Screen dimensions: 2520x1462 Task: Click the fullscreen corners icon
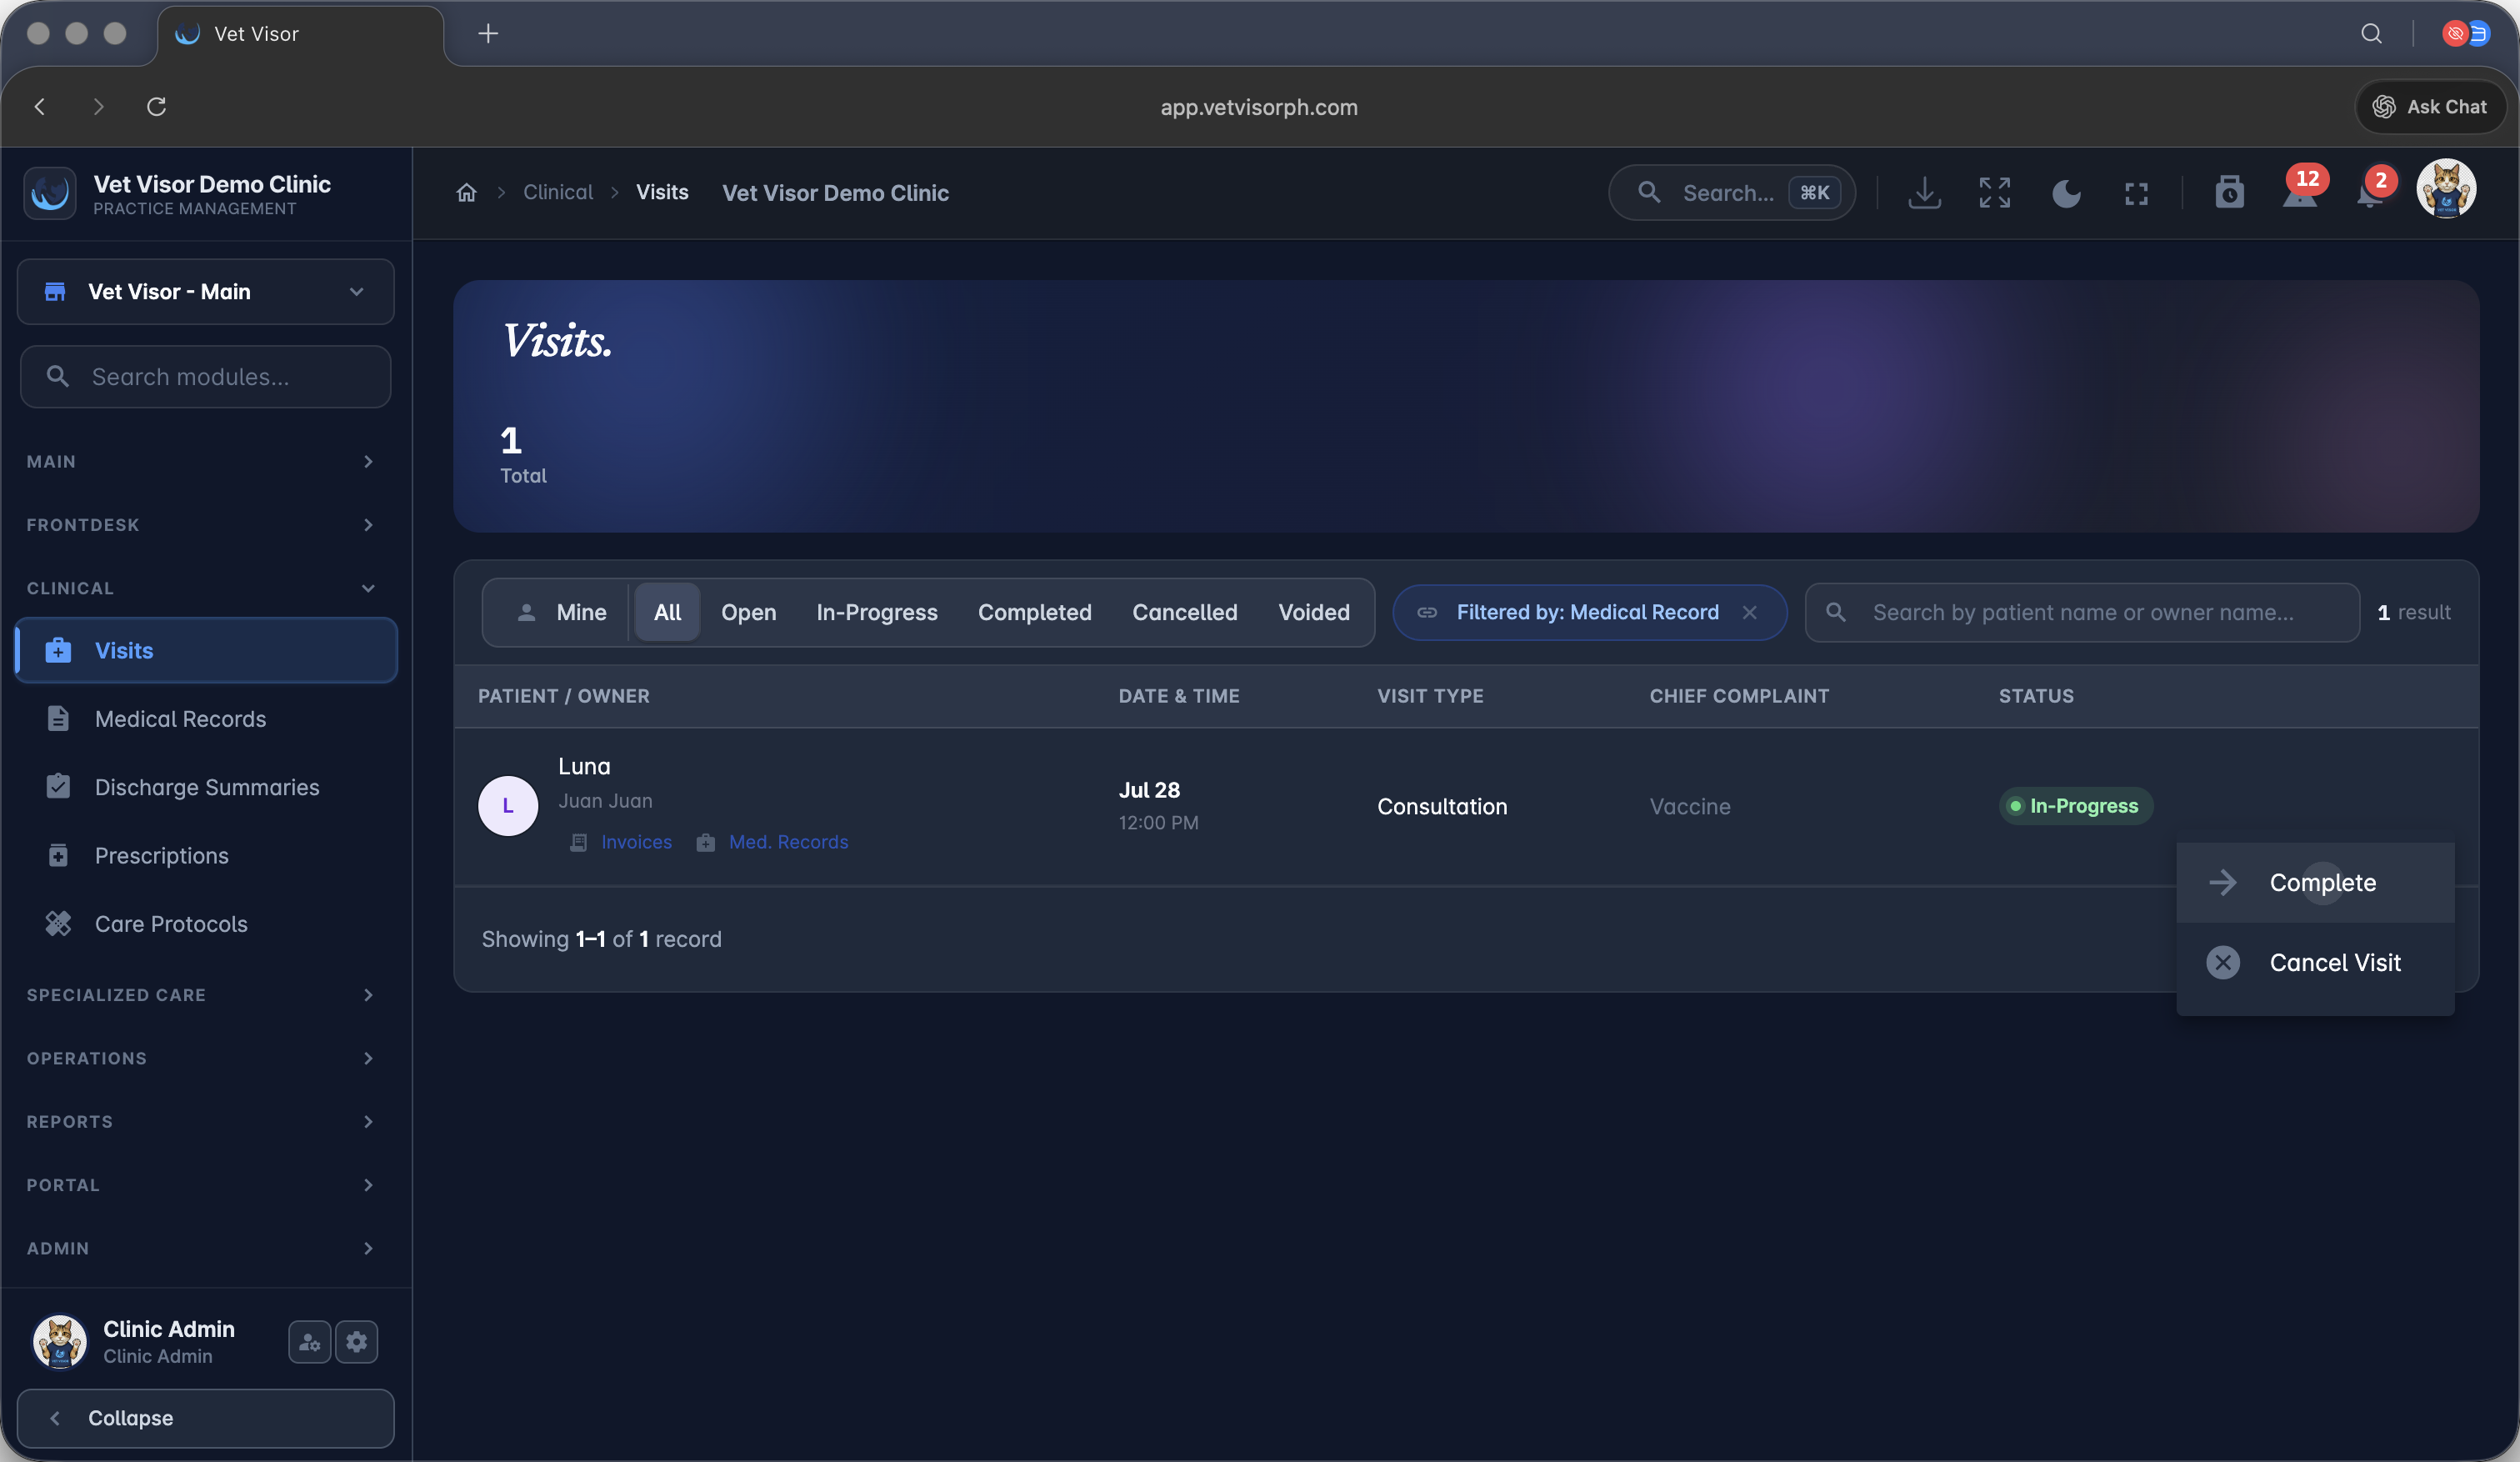2136,193
